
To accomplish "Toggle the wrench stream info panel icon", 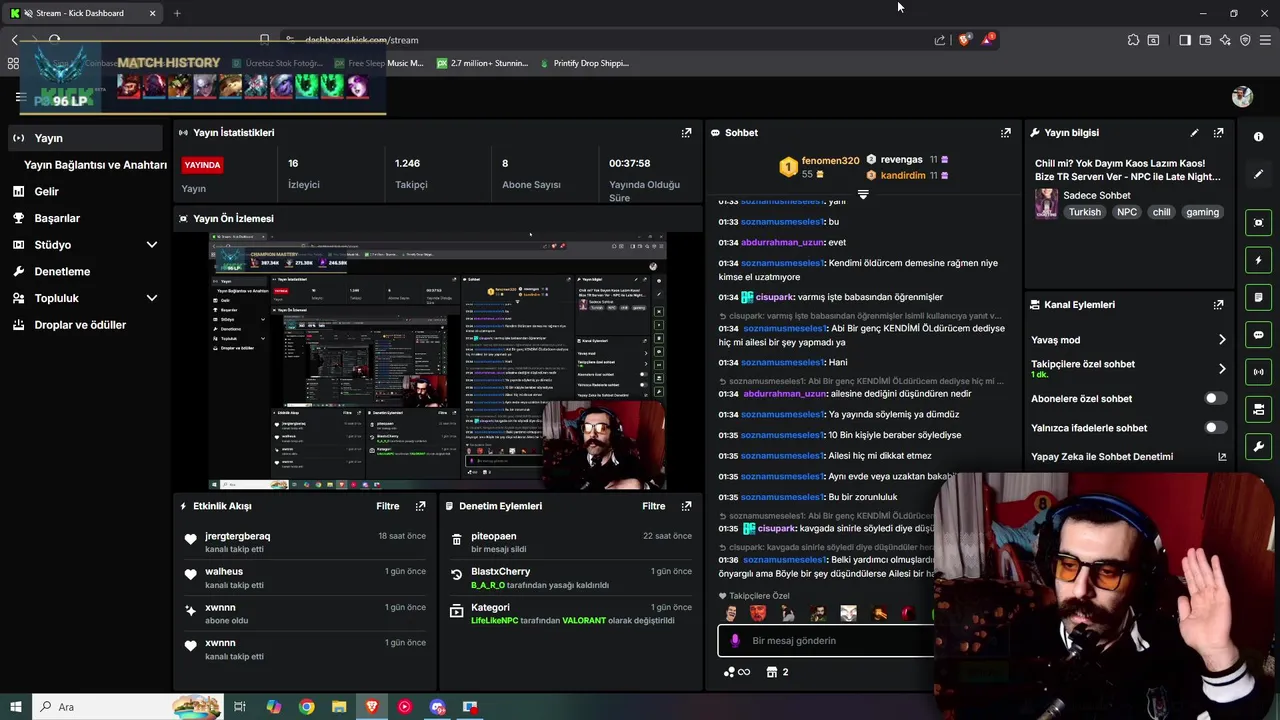I will pos(1258,446).
